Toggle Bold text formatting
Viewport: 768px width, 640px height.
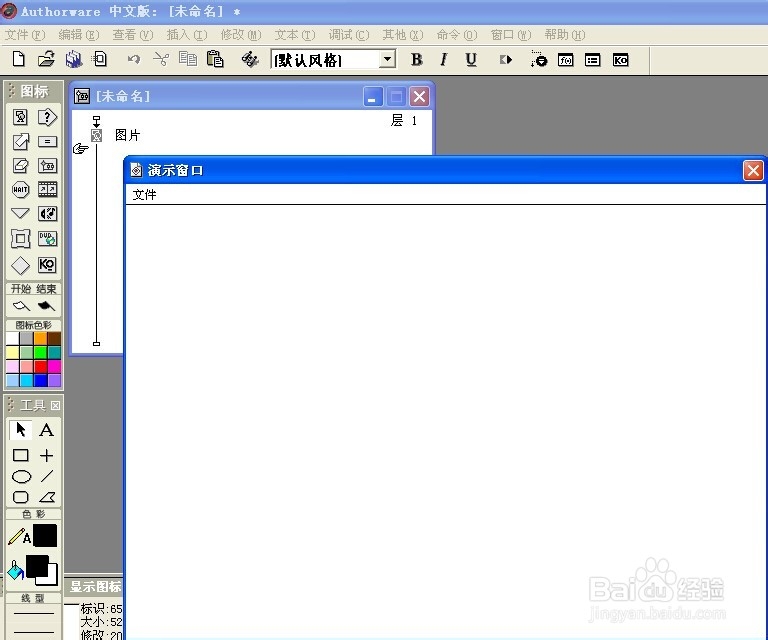point(417,60)
